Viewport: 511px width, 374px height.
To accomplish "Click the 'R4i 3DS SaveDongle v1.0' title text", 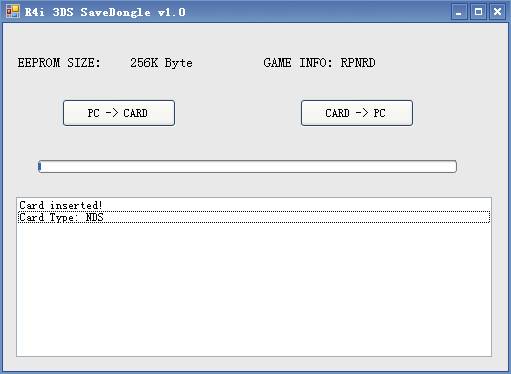I will point(105,12).
